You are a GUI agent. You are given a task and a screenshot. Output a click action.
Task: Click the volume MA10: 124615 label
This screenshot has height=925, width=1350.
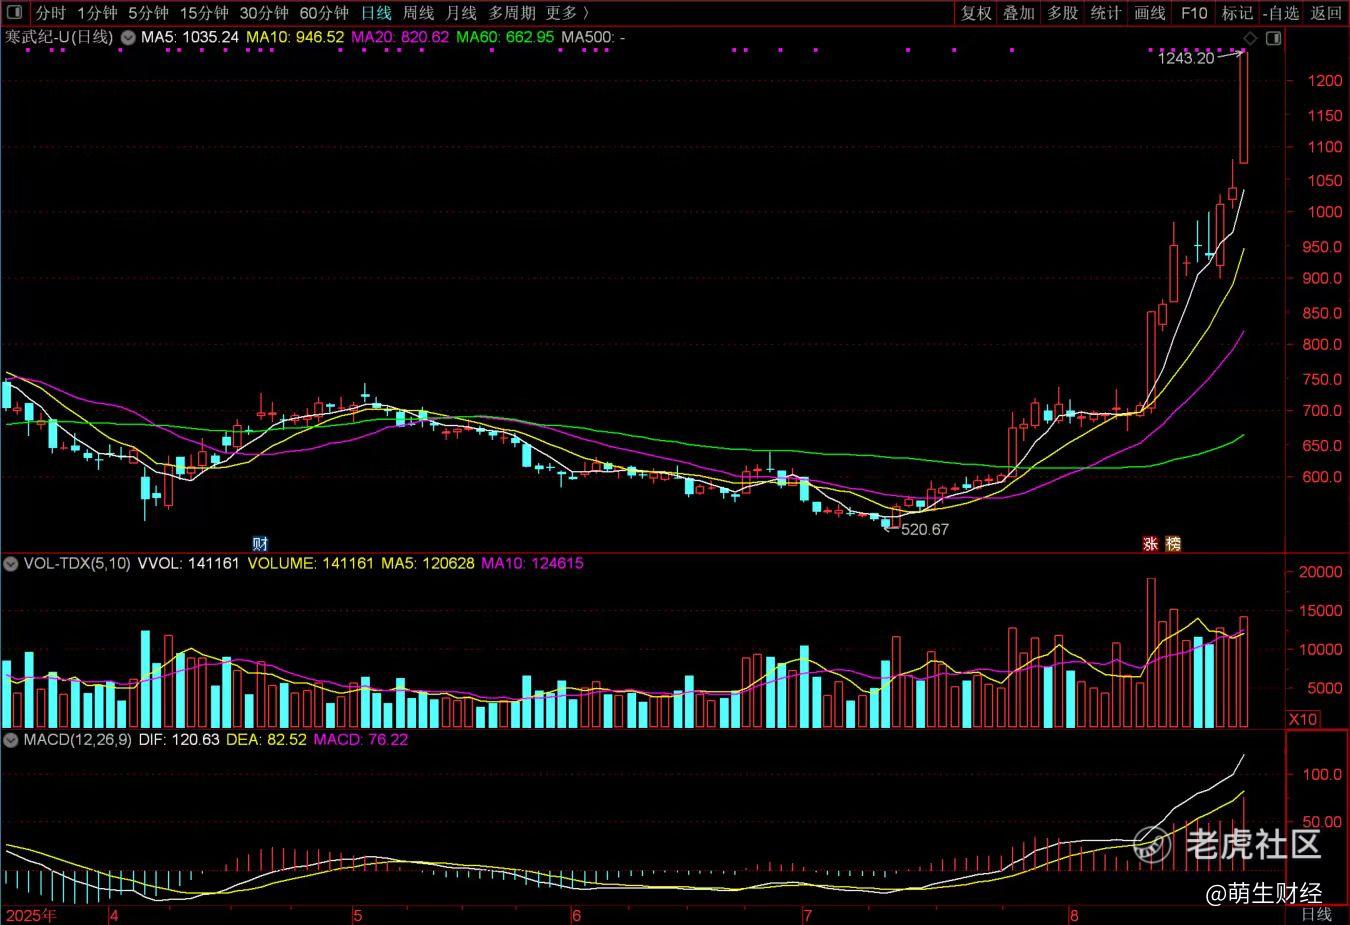[532, 564]
